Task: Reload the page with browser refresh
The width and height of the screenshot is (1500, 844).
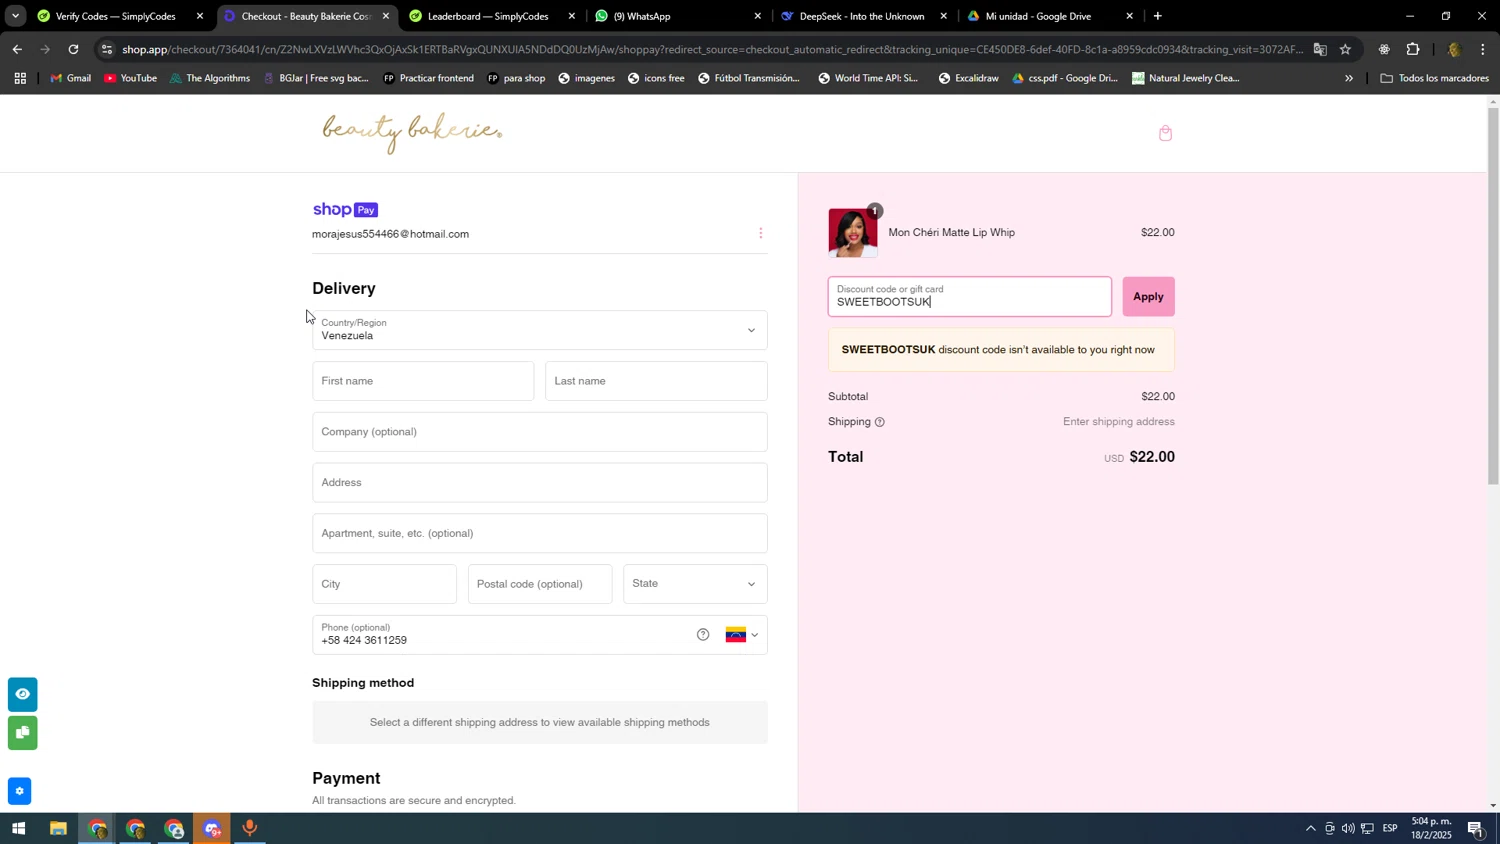Action: click(x=73, y=49)
